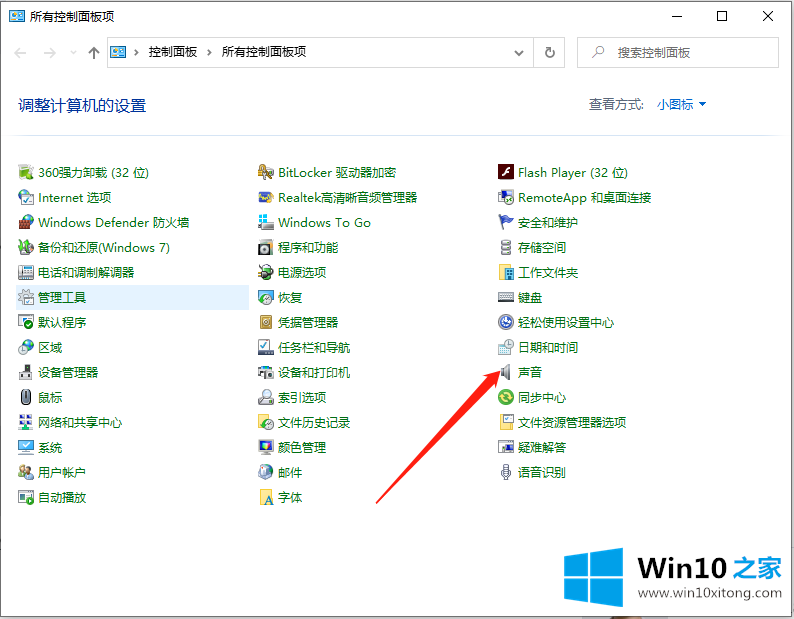794x619 pixels.
Task: Refresh the control panel view
Action: click(x=549, y=53)
